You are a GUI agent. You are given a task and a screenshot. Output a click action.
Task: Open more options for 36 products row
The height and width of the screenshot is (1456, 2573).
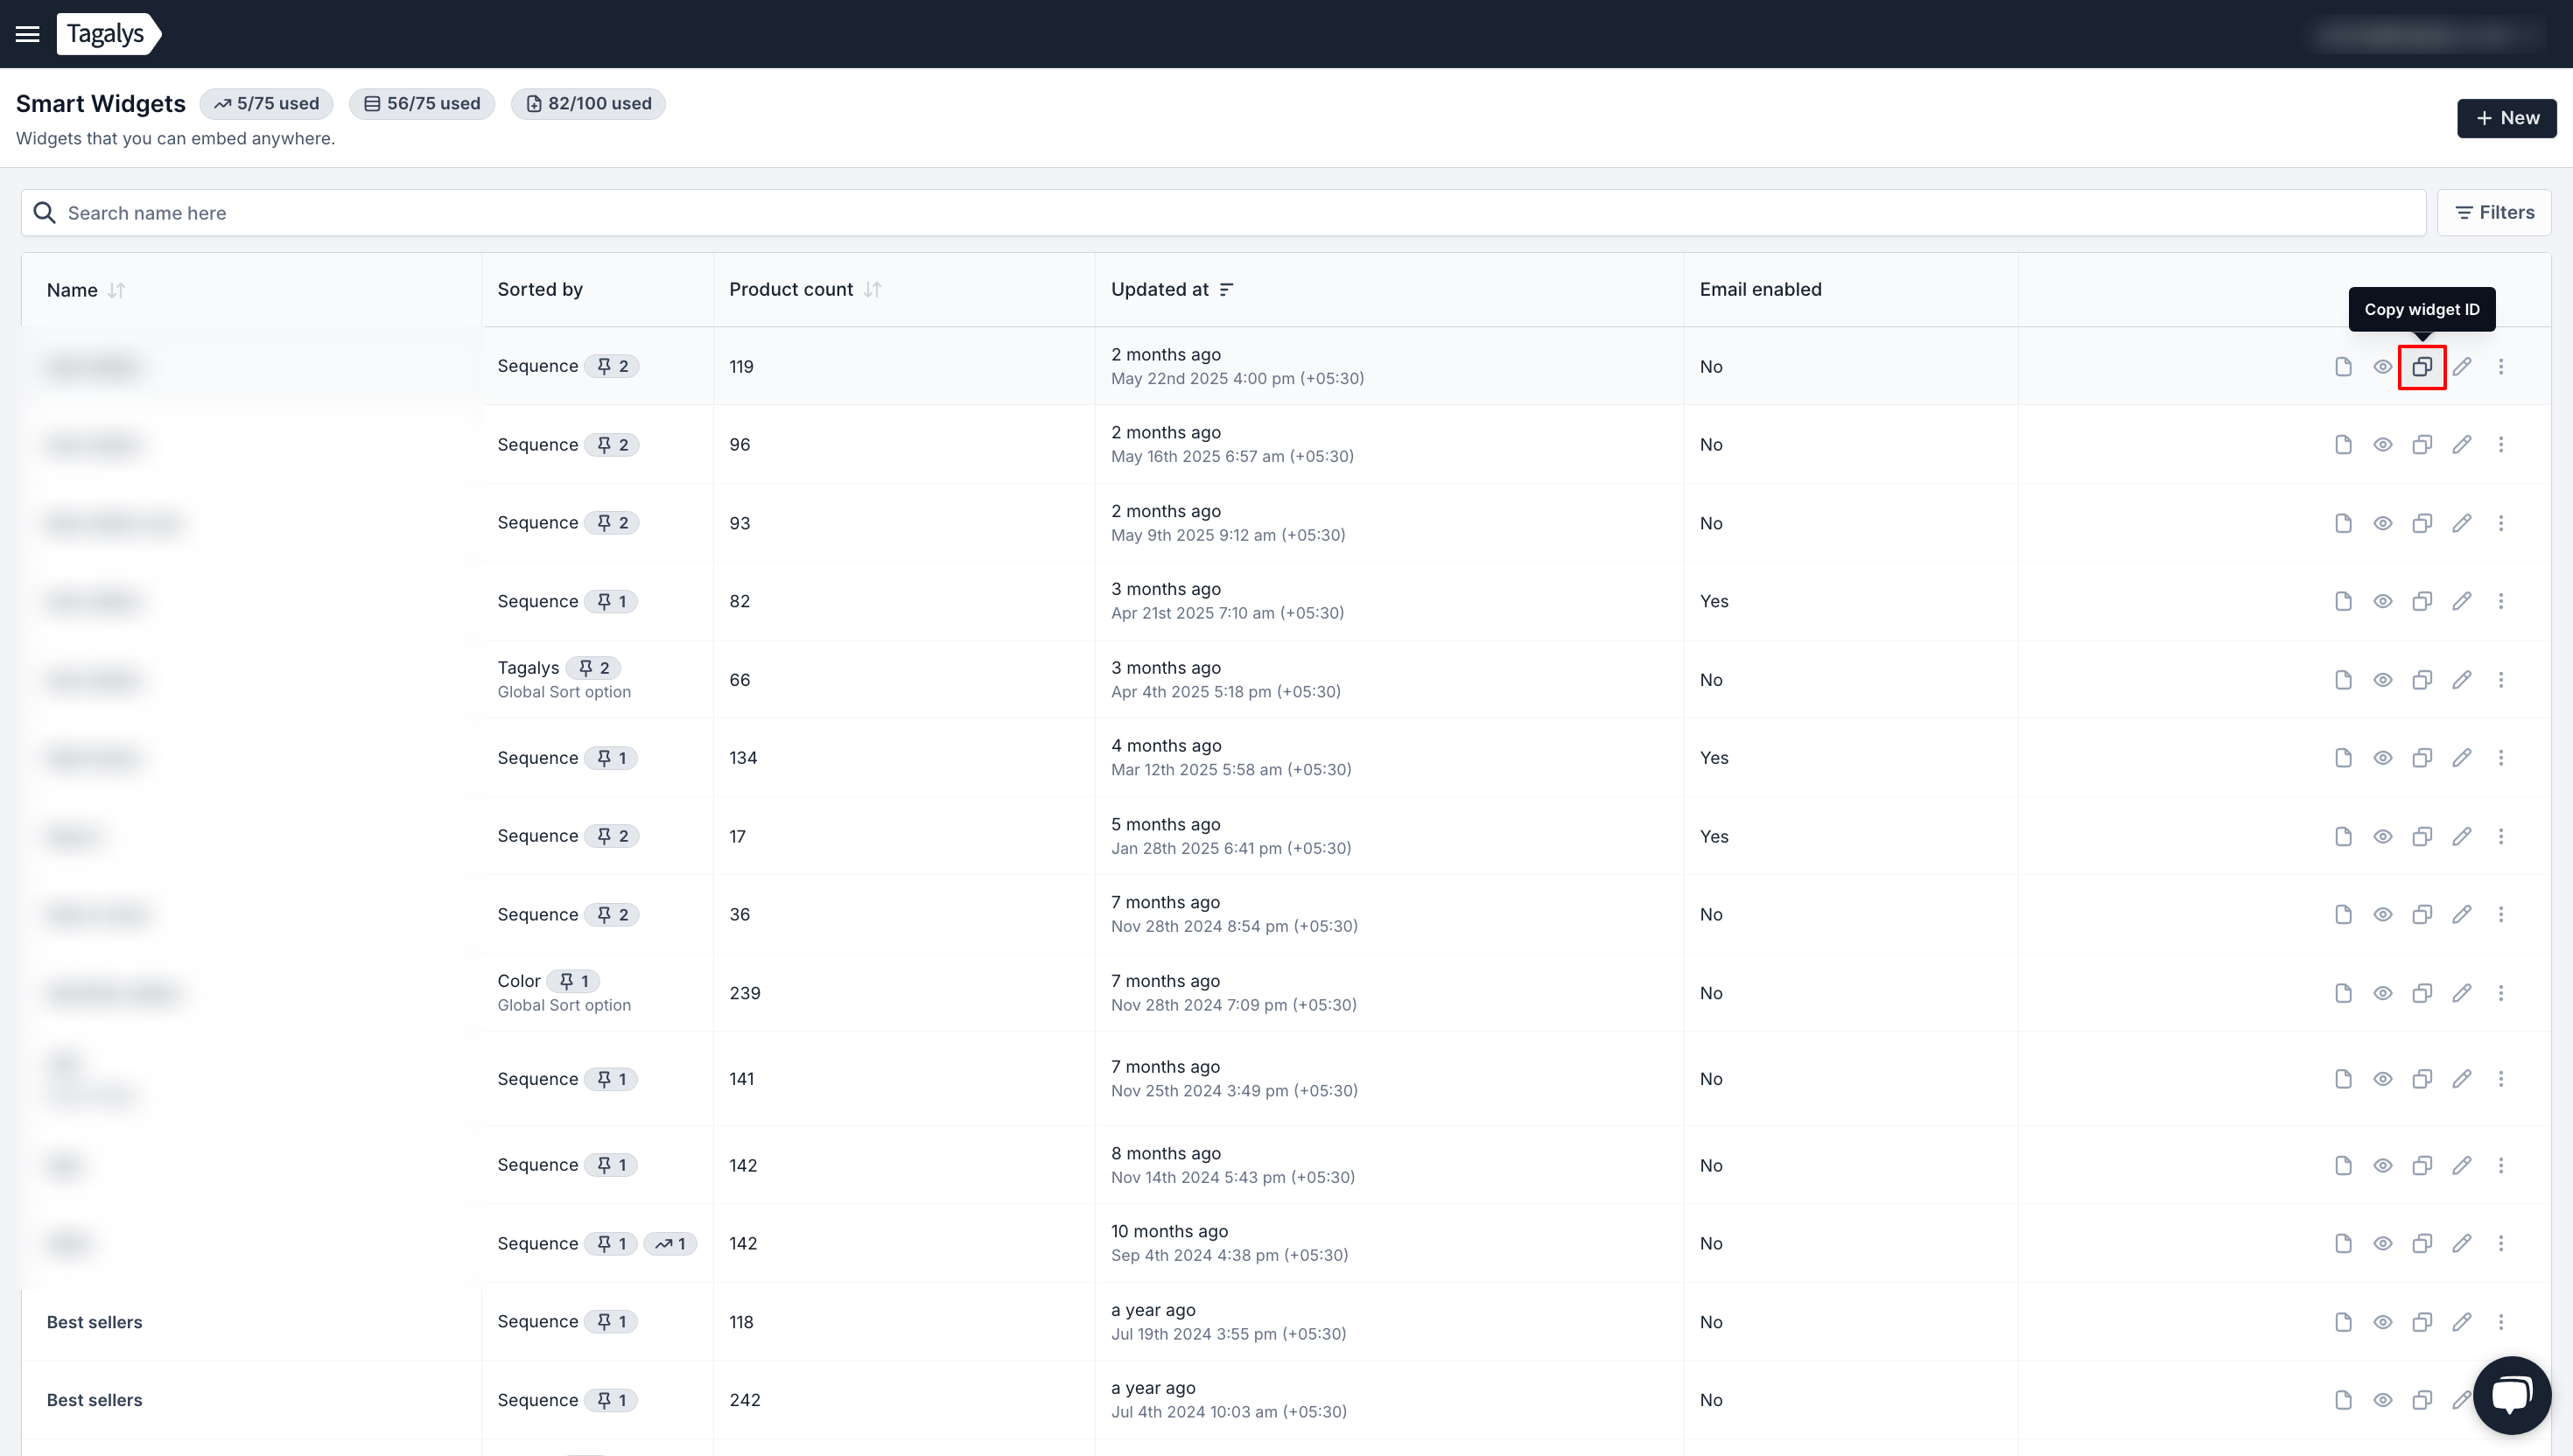click(x=2501, y=914)
